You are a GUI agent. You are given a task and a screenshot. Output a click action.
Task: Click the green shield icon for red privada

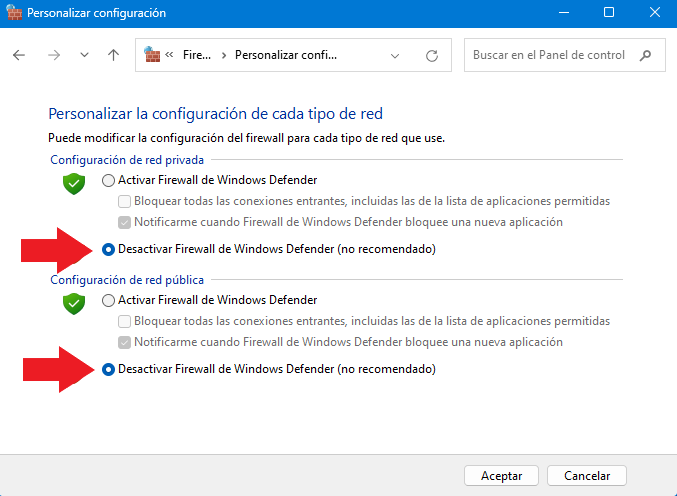click(x=74, y=184)
